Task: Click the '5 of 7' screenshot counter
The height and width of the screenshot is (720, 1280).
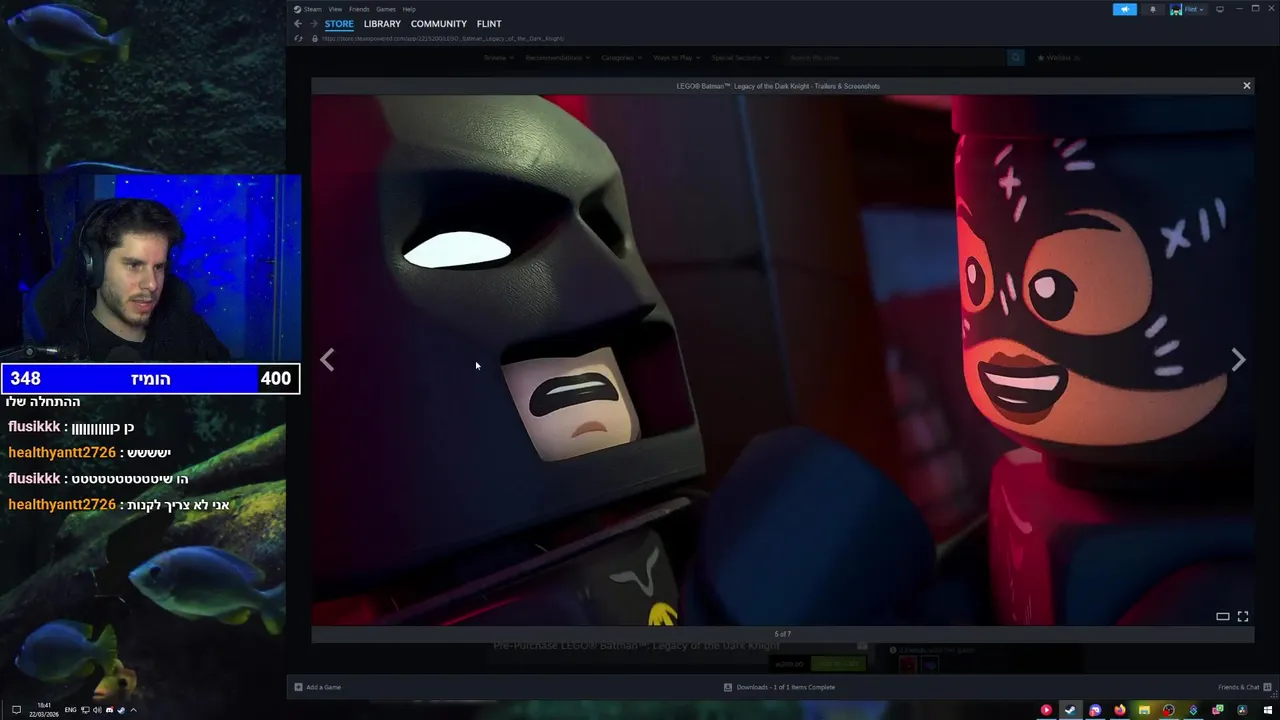Action: click(x=782, y=634)
